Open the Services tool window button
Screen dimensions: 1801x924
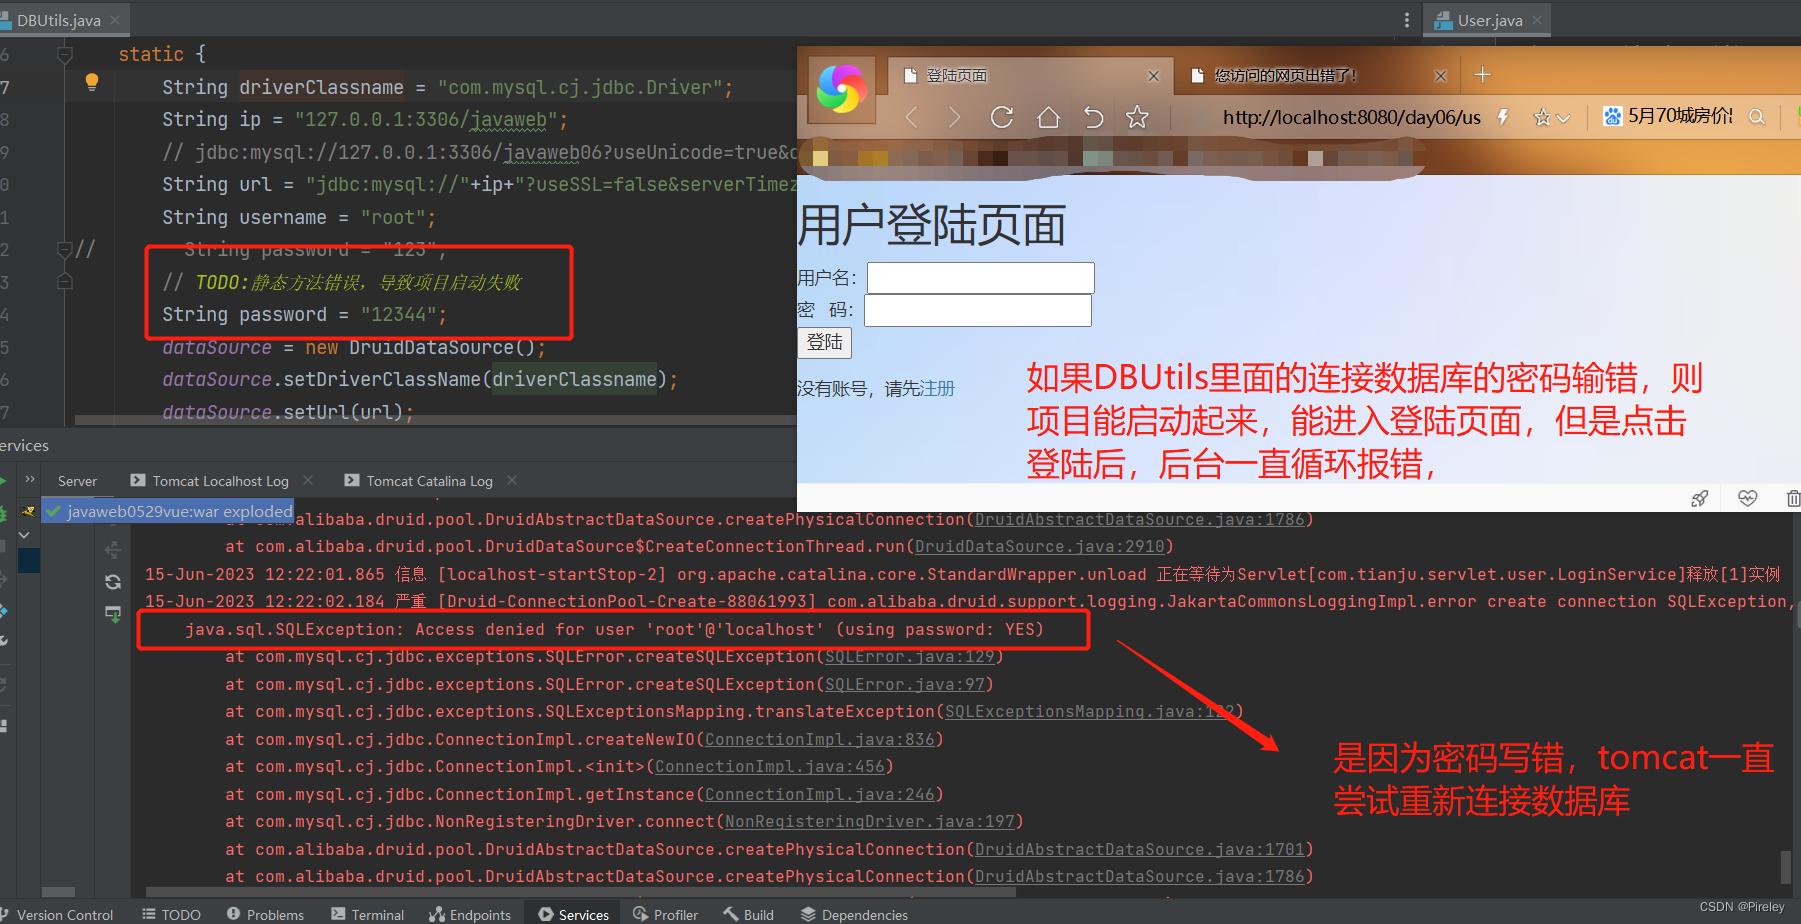click(573, 914)
